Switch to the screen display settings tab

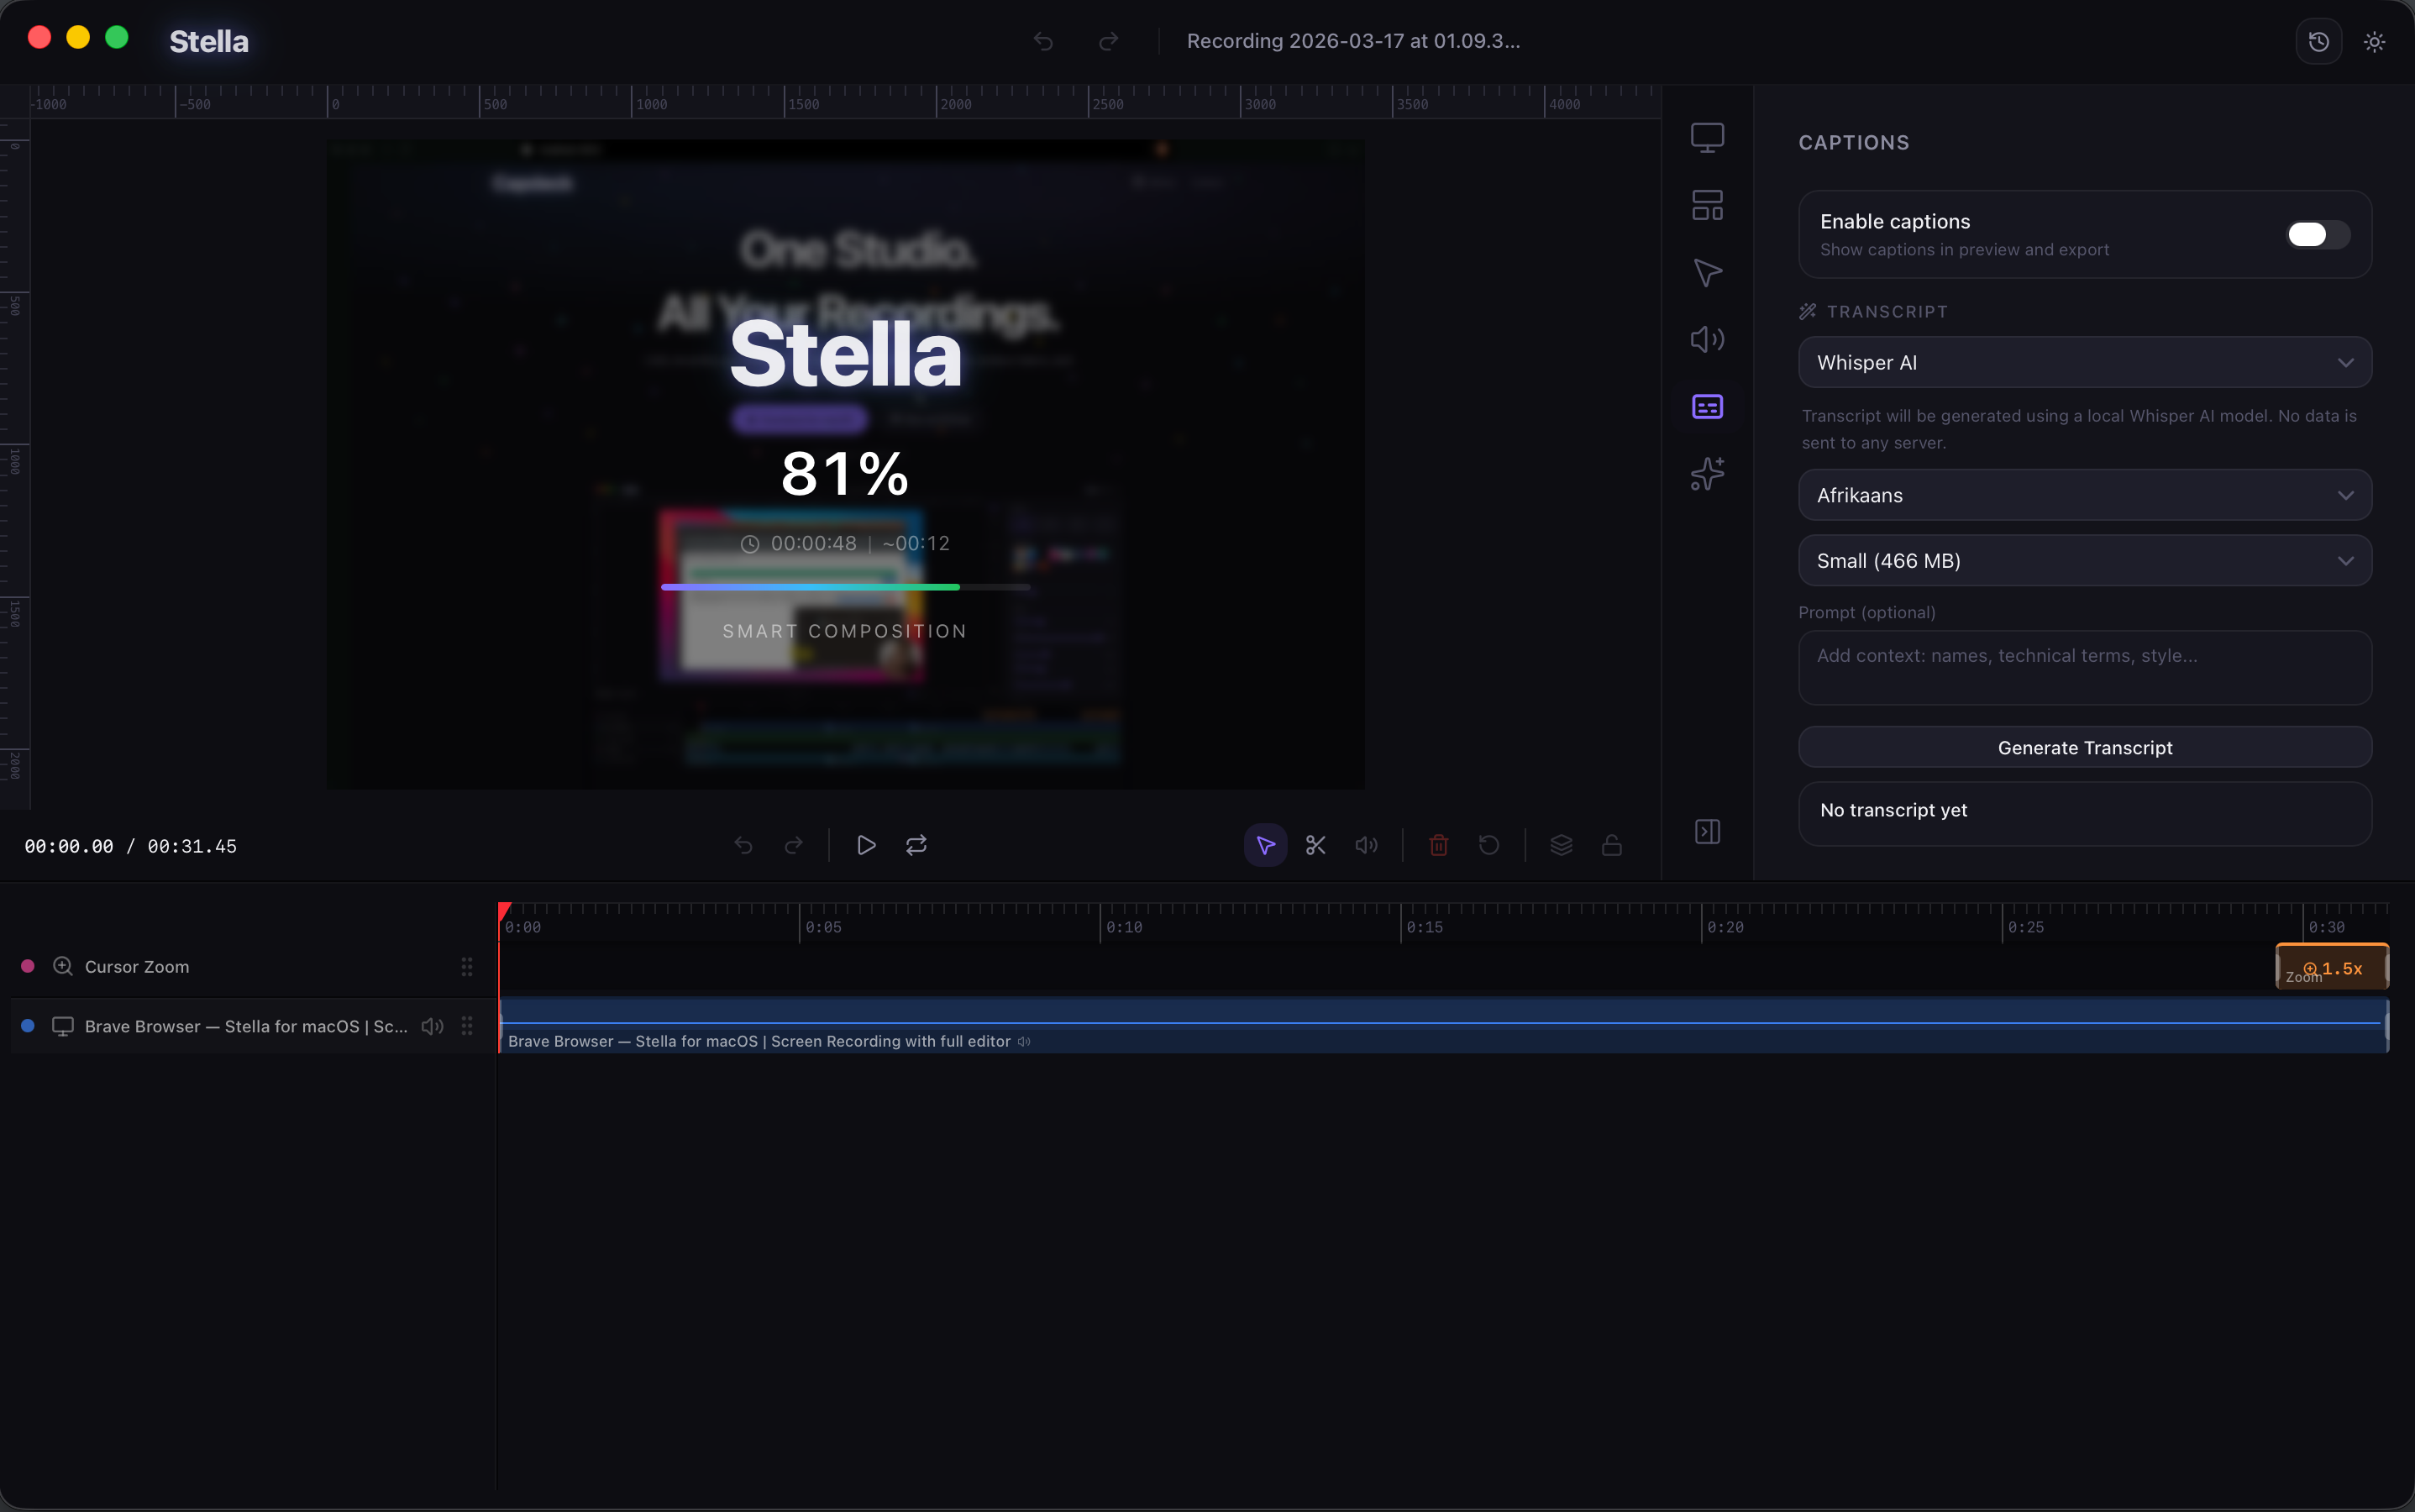[x=1707, y=137]
